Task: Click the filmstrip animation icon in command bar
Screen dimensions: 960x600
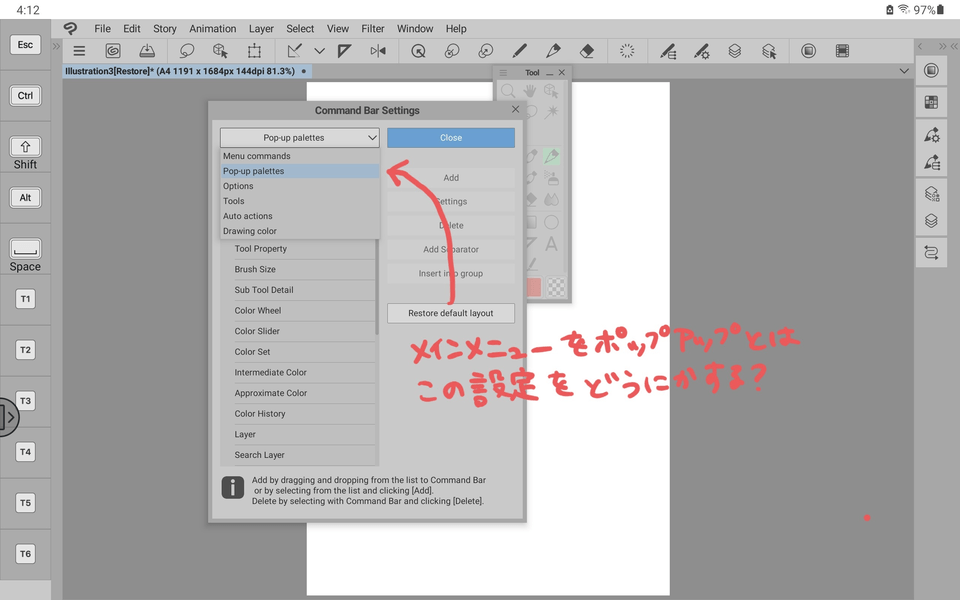Action: coord(842,51)
